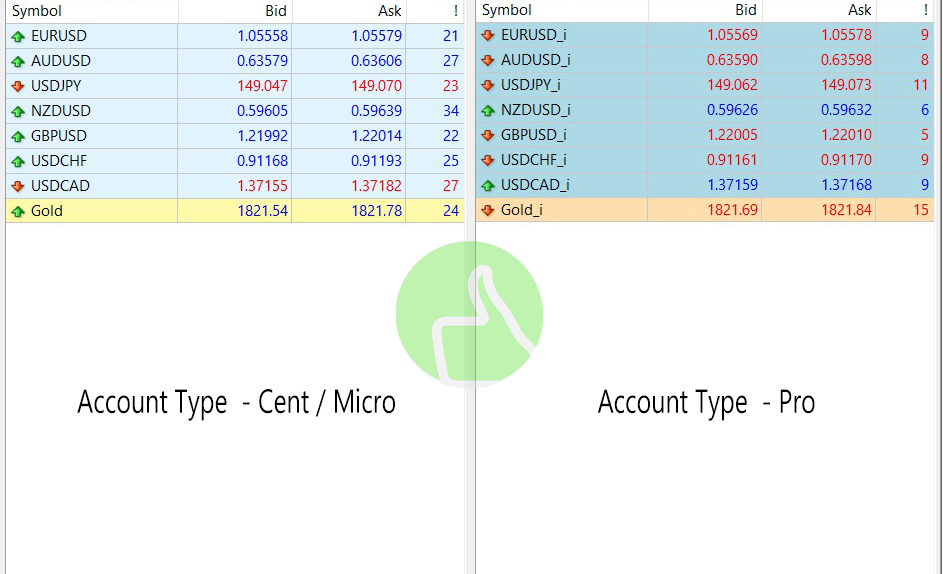Screen dimensions: 943x574
Task: Select the AUDUSD_i symbol name
Action: tap(536, 60)
